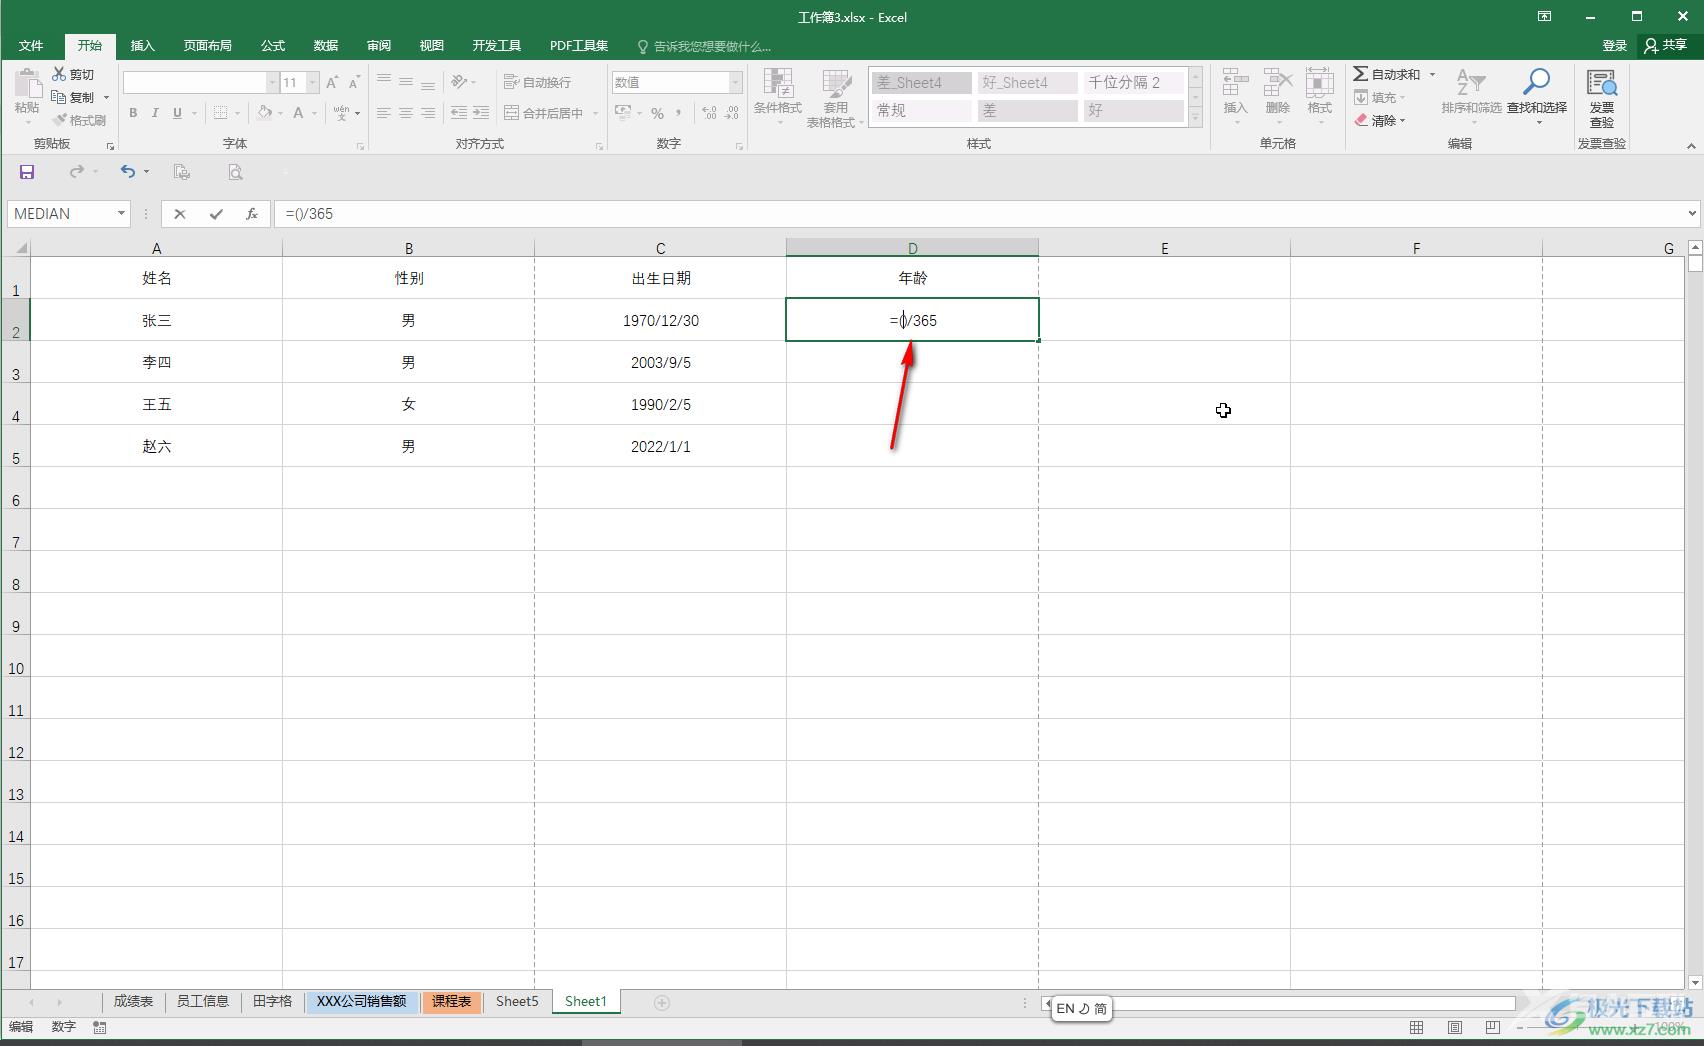The image size is (1704, 1046).
Task: Open the 课程表 worksheet tab
Action: click(x=451, y=1001)
